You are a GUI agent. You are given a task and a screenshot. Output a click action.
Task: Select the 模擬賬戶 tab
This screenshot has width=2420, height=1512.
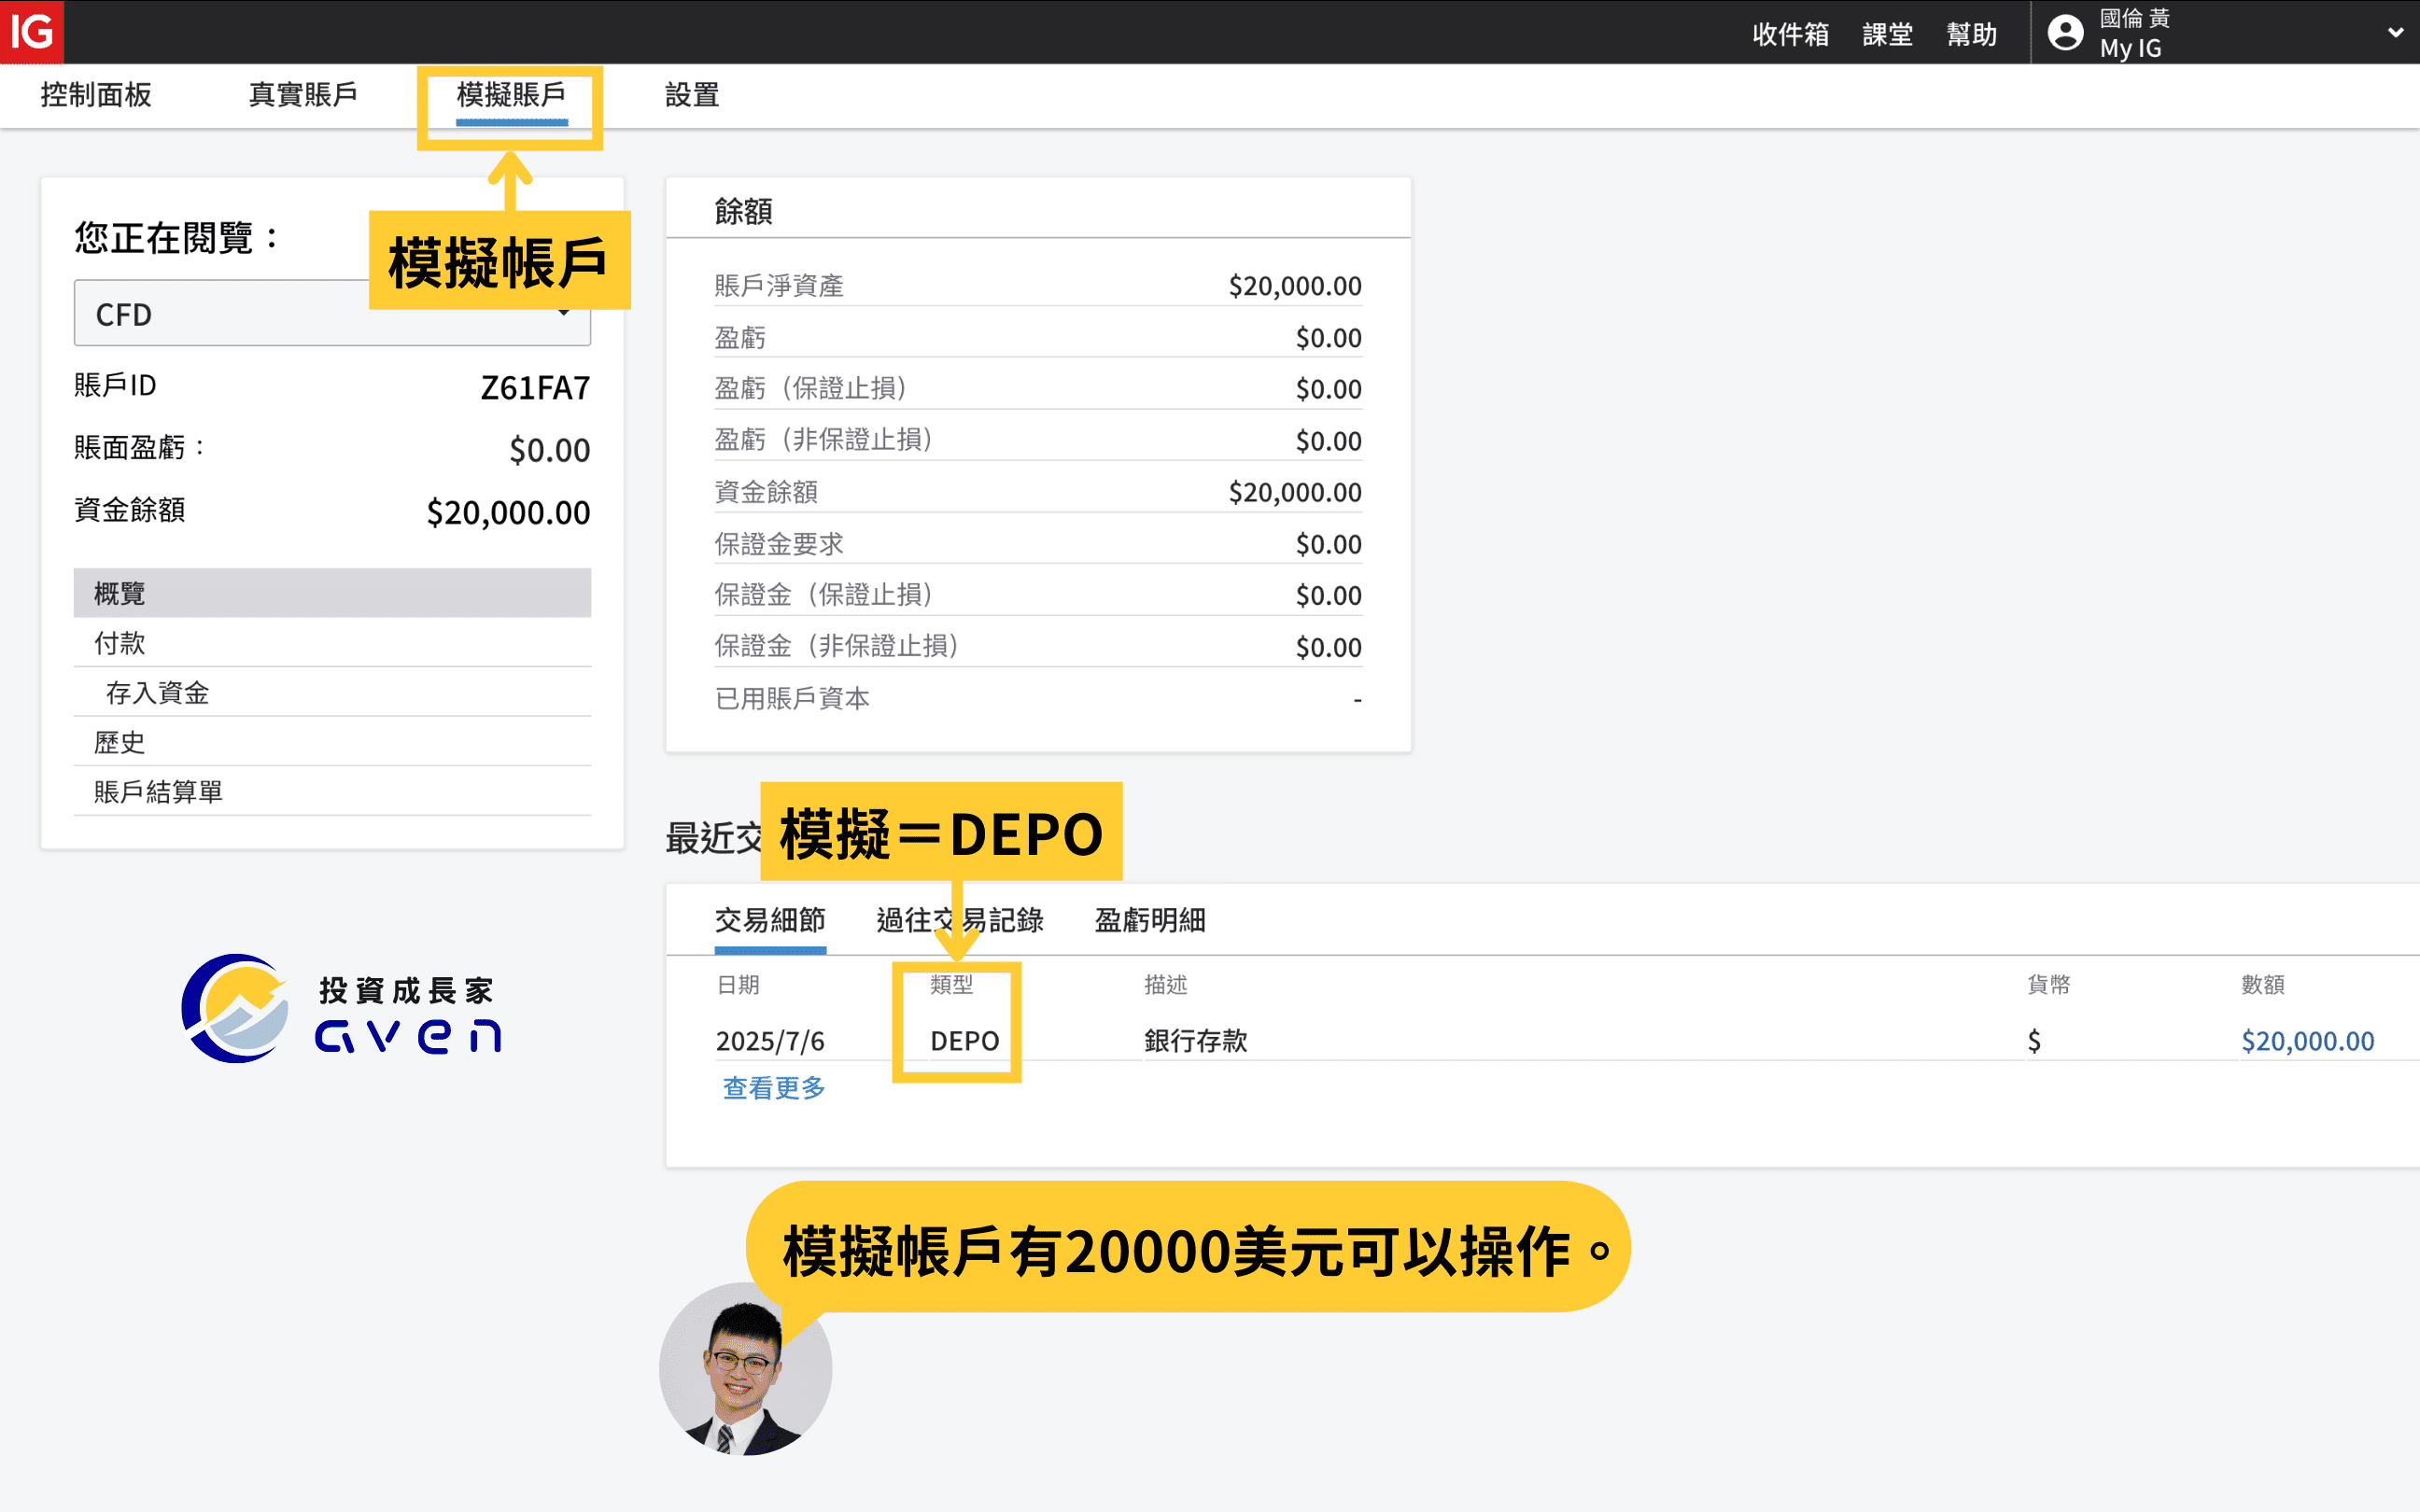(x=511, y=95)
